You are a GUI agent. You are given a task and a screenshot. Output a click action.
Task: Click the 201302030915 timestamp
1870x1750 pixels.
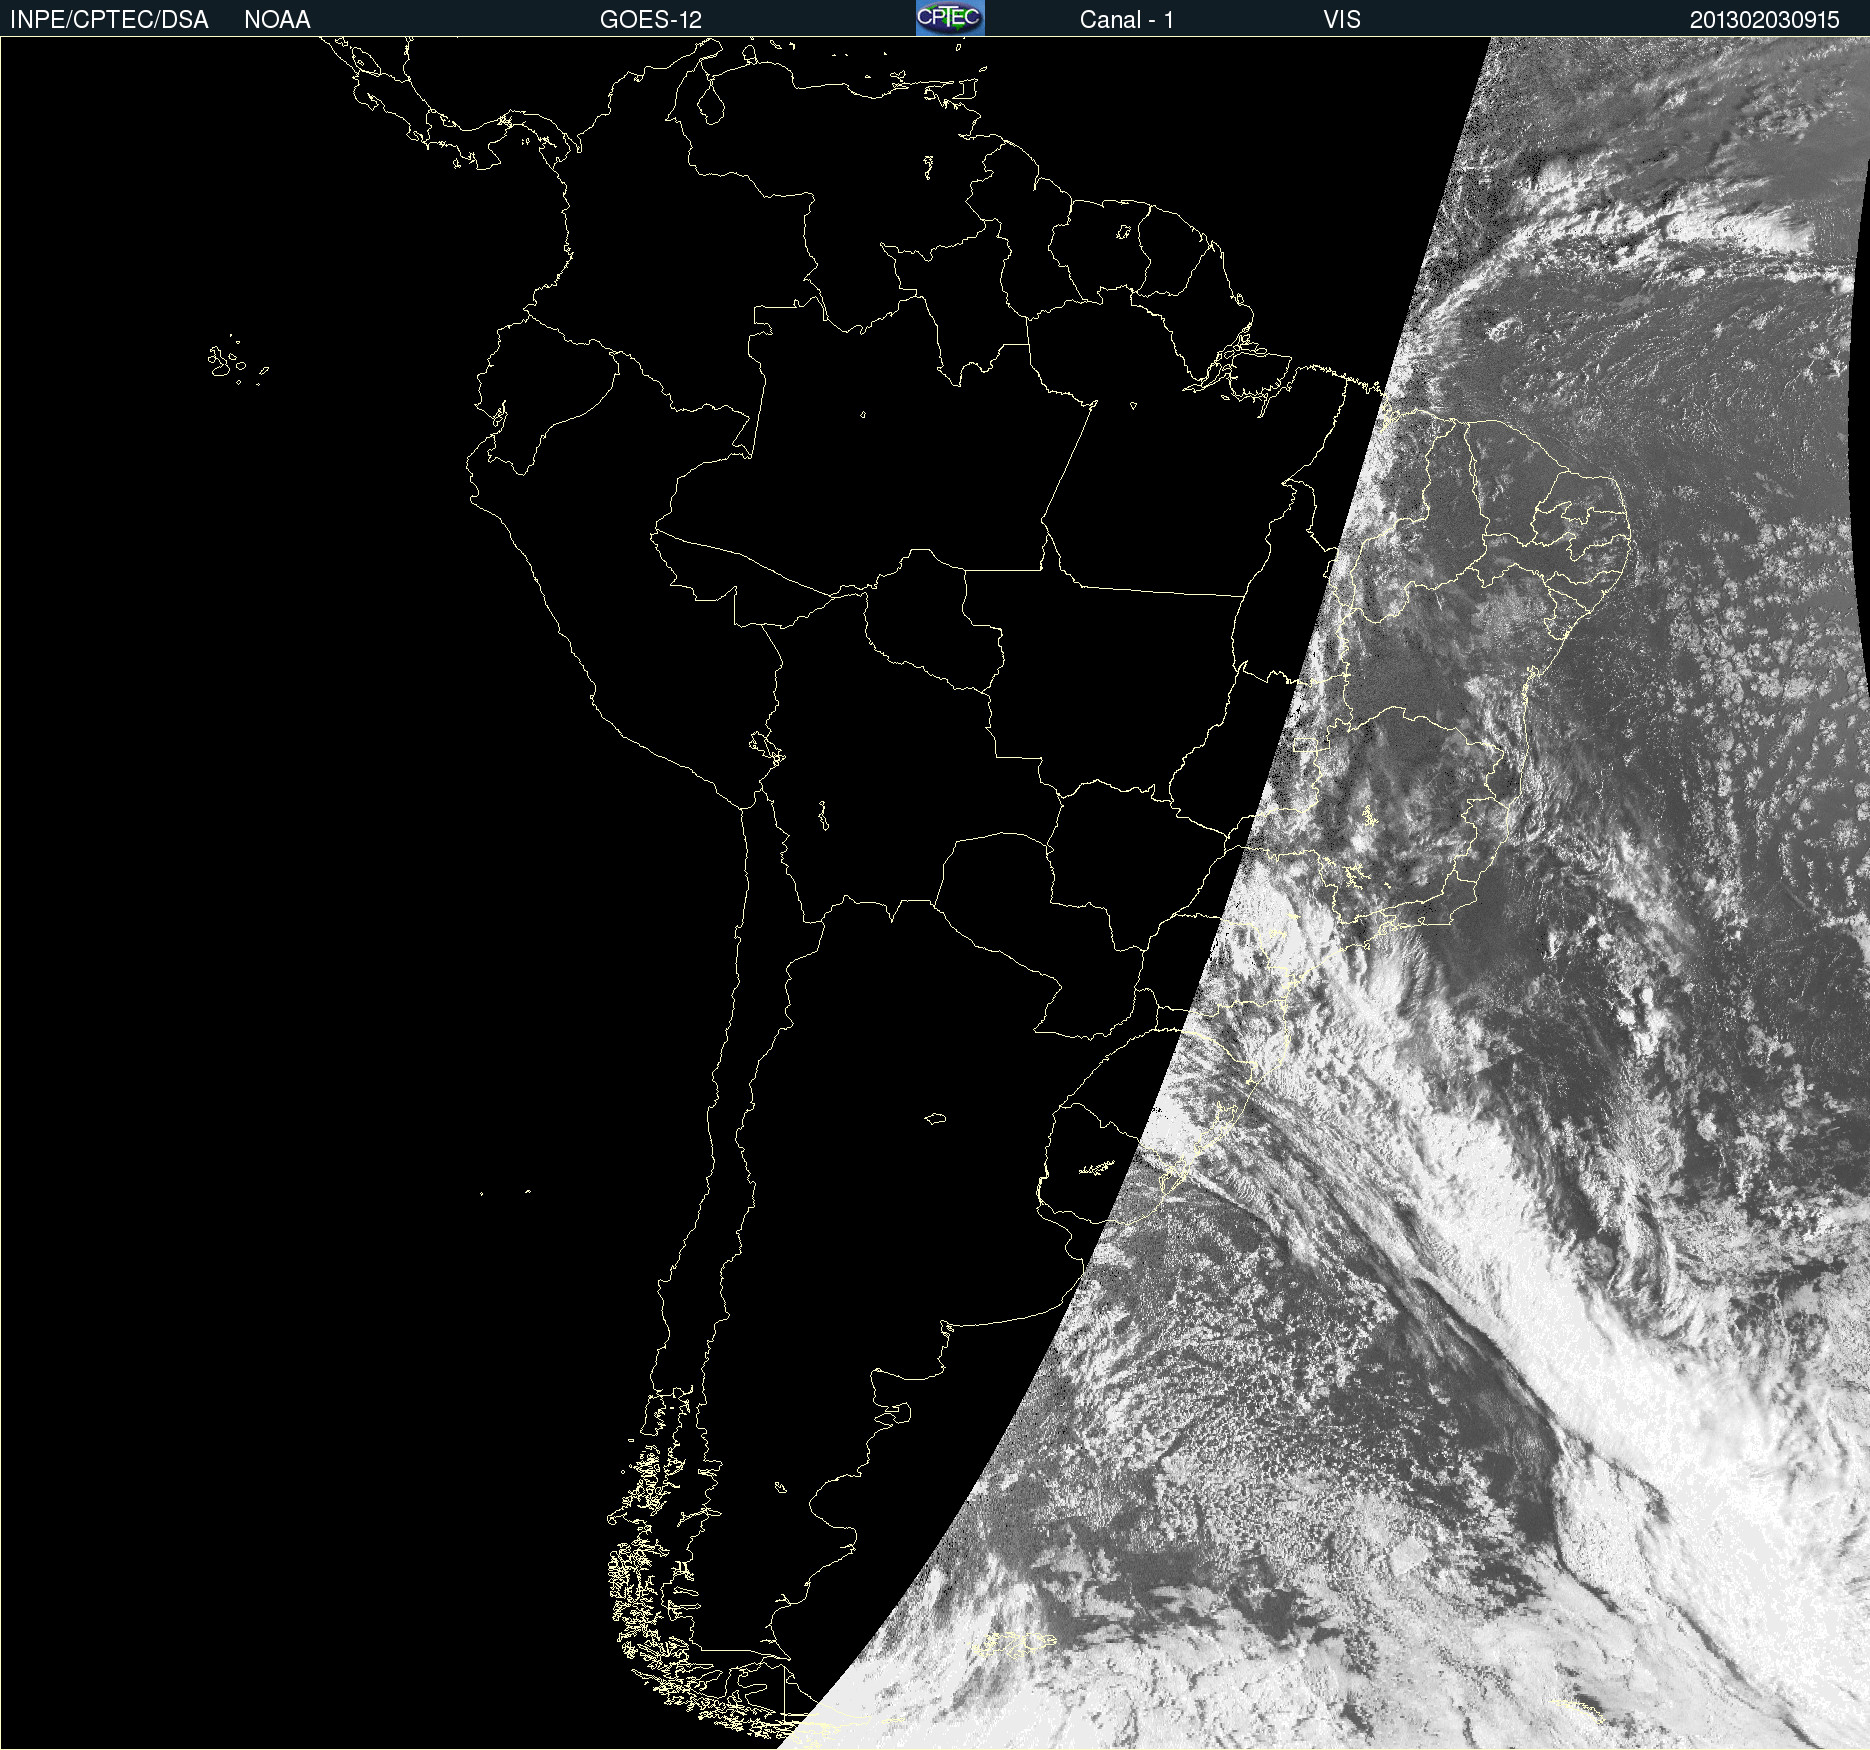[1765, 20]
